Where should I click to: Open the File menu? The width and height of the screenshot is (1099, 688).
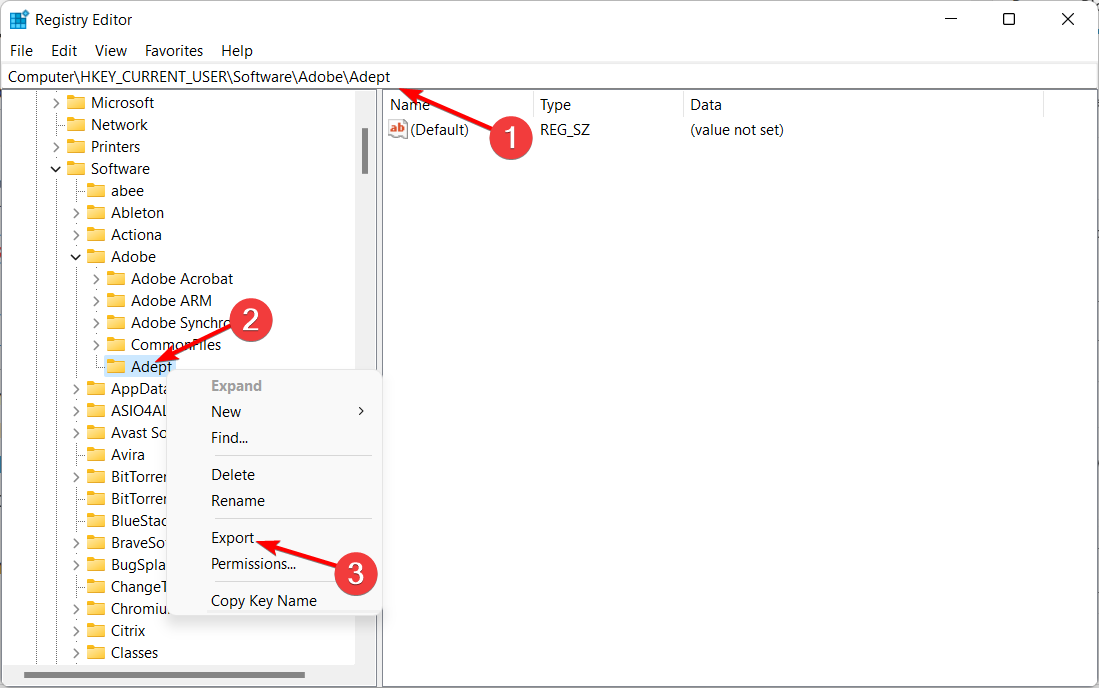[x=21, y=50]
